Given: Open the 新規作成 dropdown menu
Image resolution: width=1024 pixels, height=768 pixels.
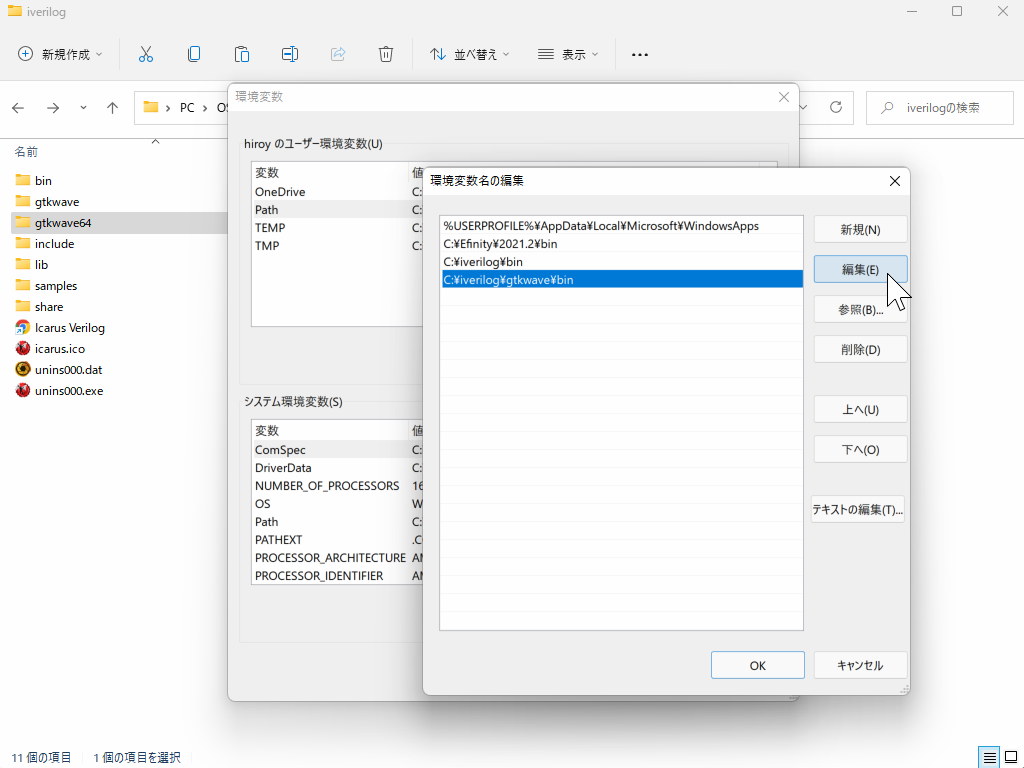Looking at the screenshot, I should click(60, 54).
